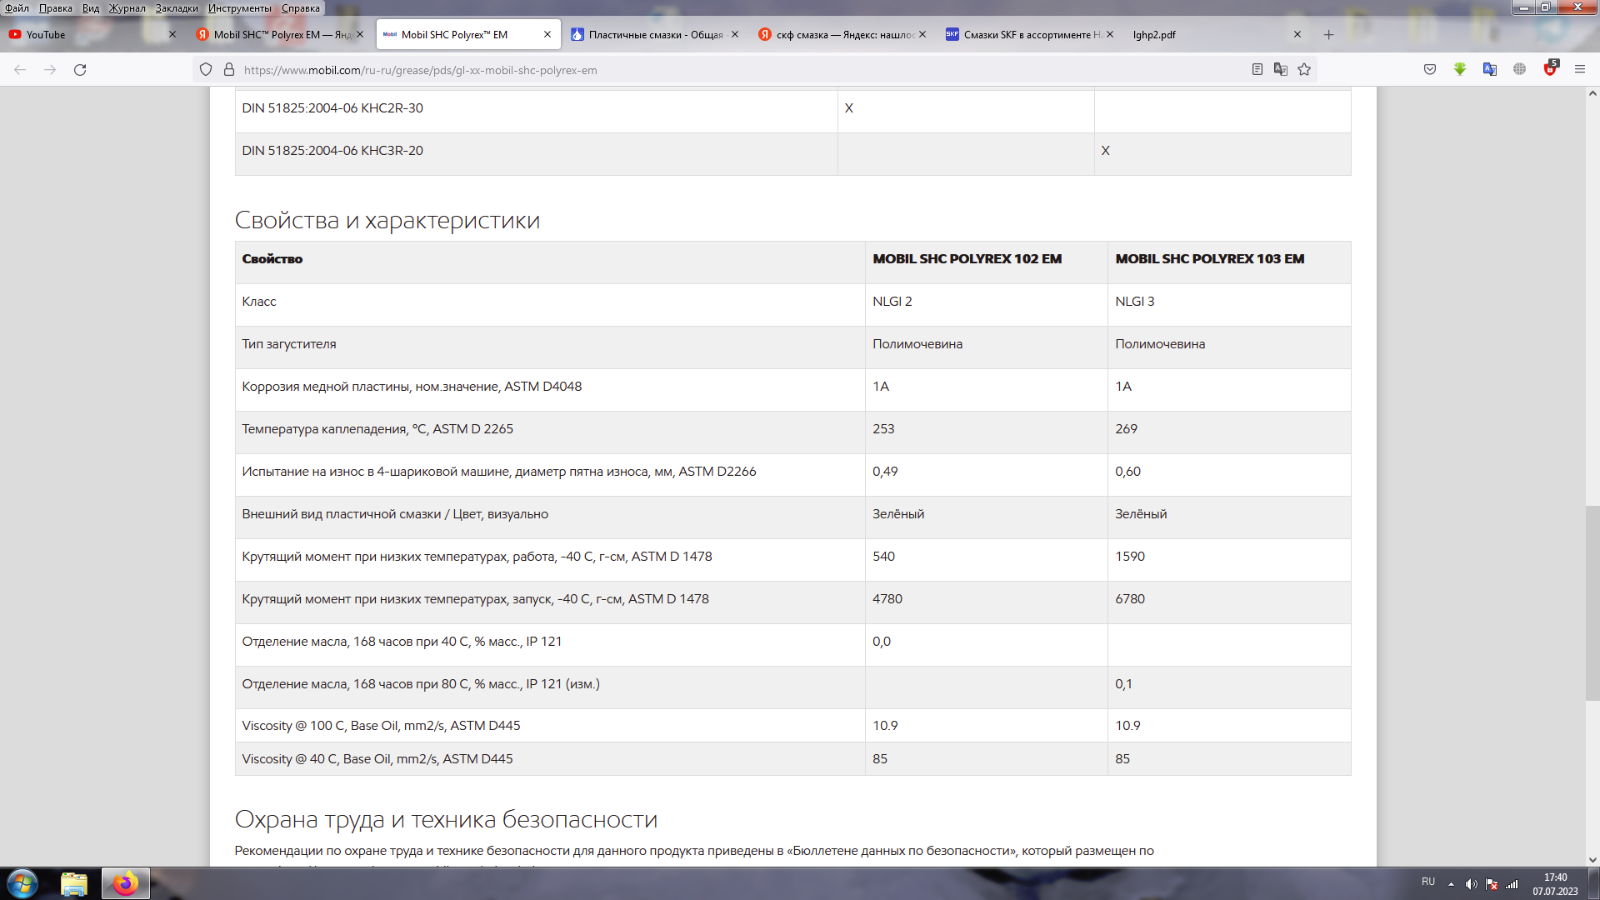Close the lghp2.pdf tab
The width and height of the screenshot is (1600, 900).
tap(1297, 35)
